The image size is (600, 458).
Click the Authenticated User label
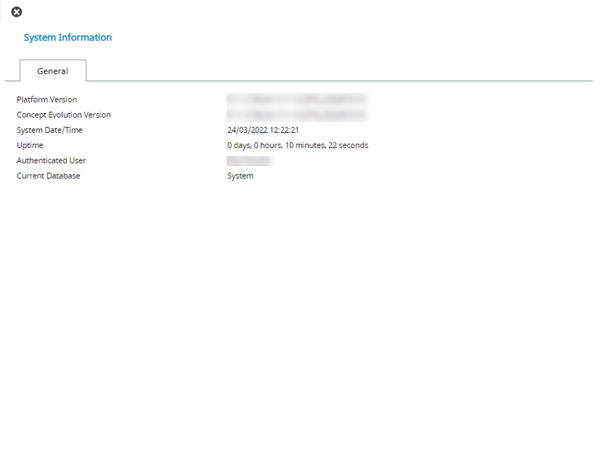pos(51,160)
